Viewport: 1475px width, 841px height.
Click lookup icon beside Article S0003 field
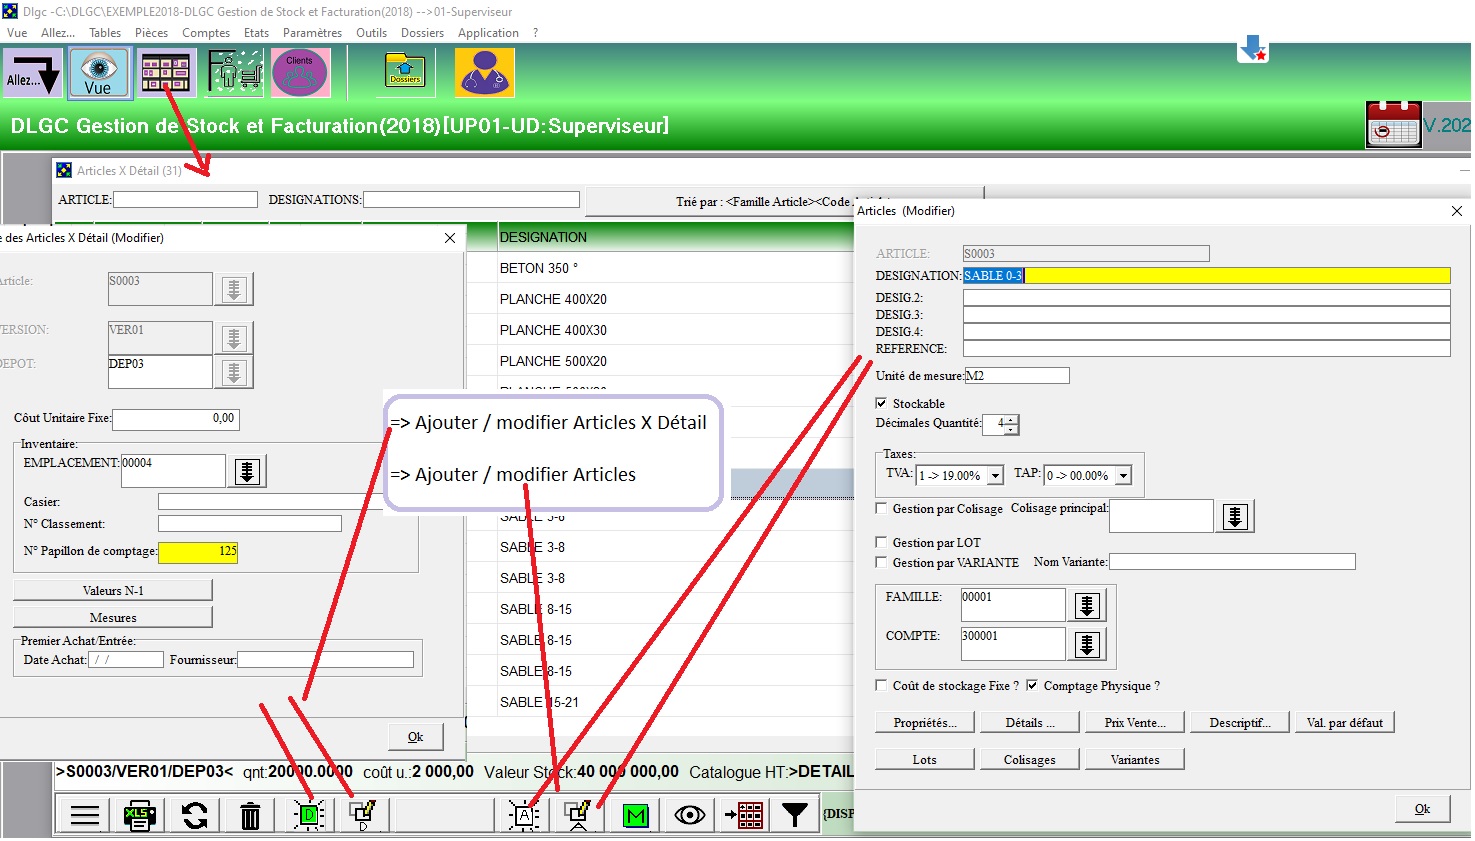tap(234, 289)
